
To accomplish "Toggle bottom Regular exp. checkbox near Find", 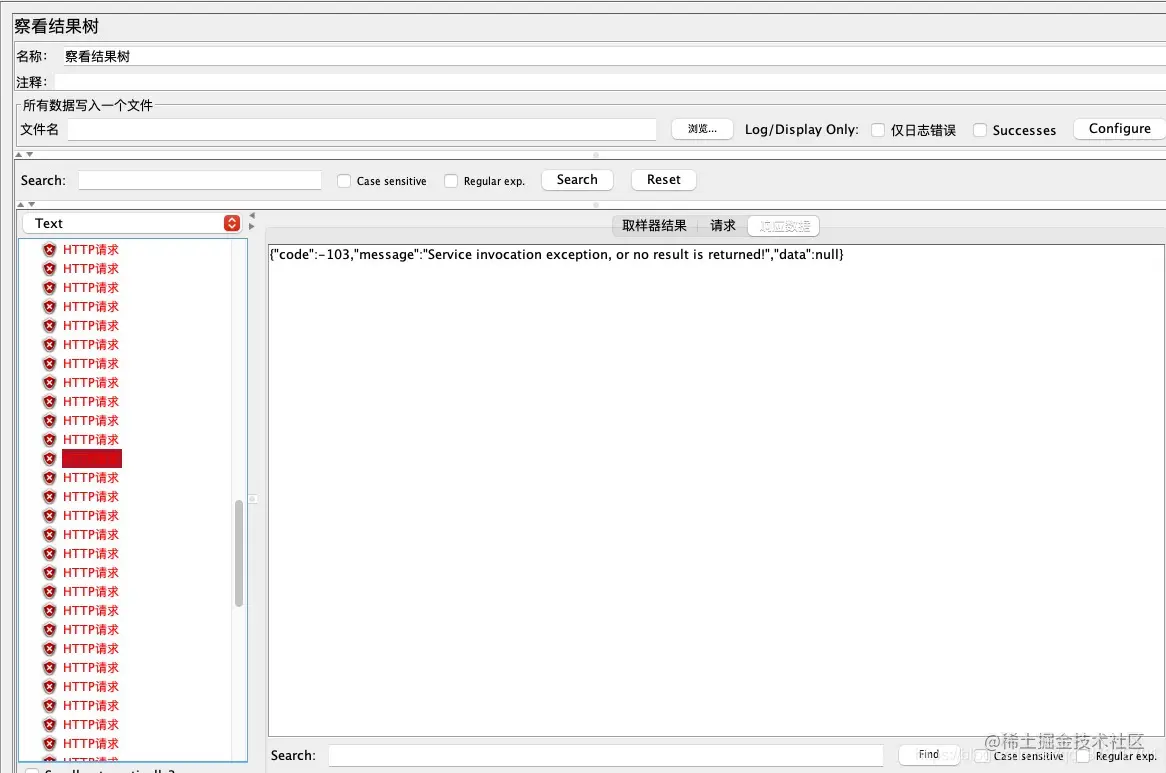I will (1083, 756).
